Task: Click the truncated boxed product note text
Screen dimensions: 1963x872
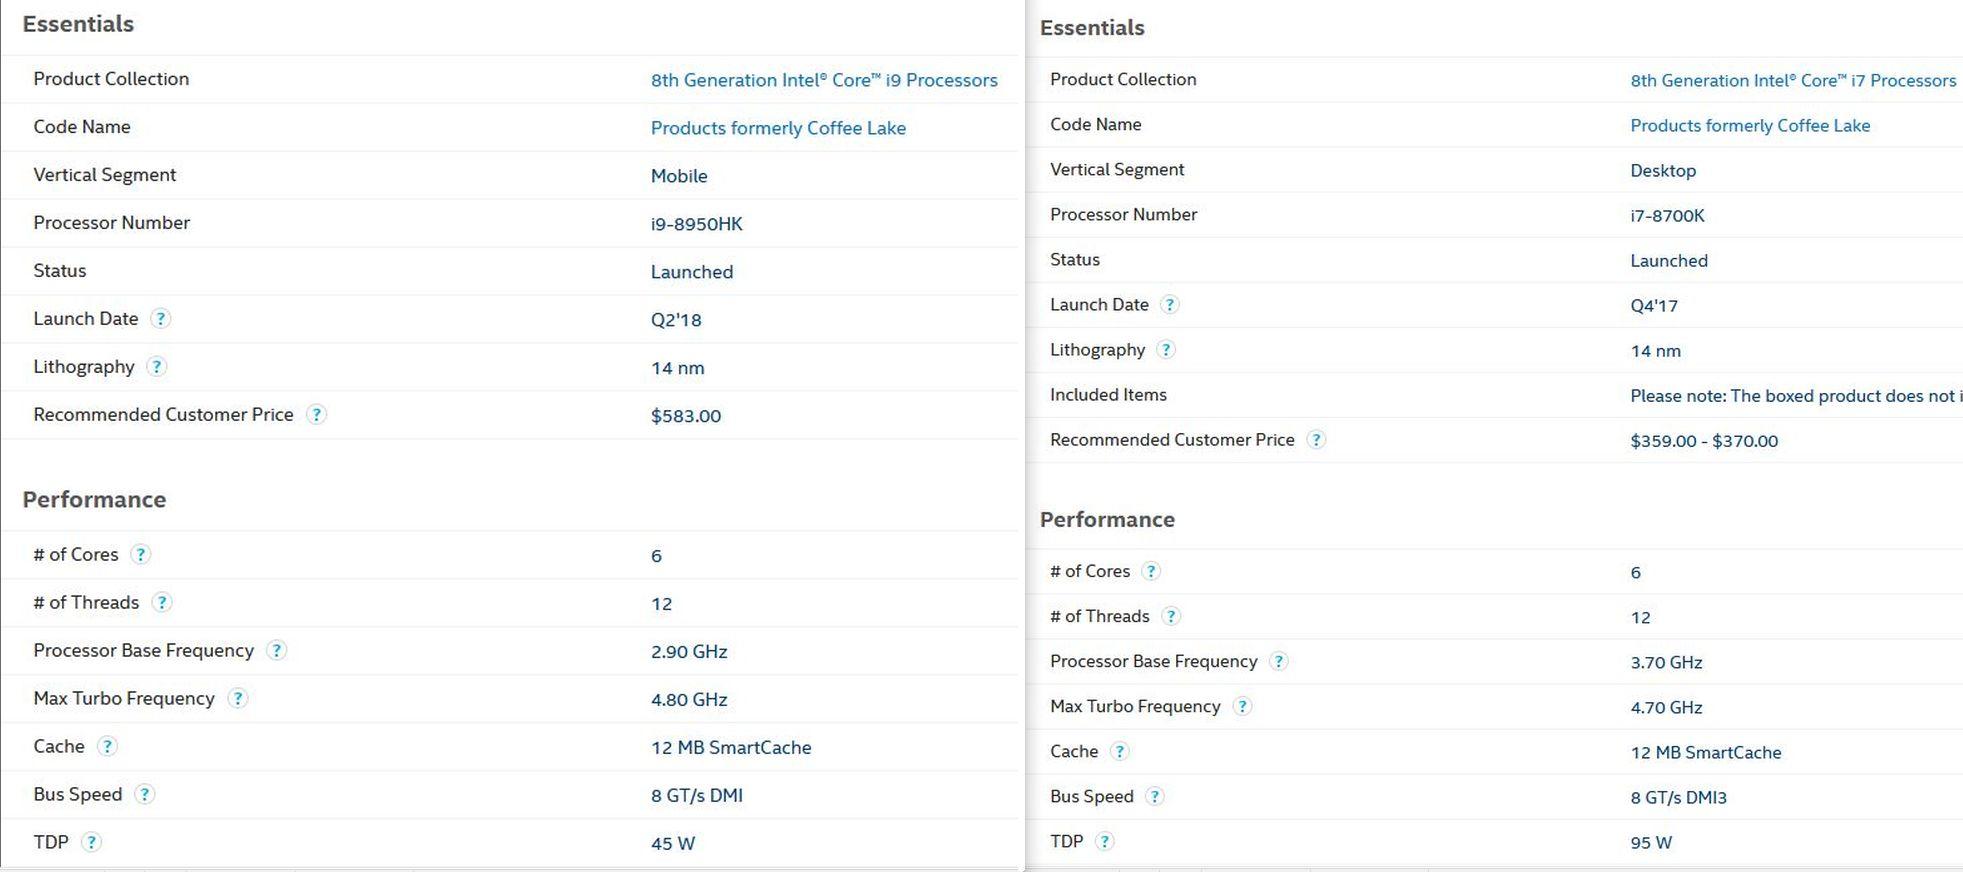Action: 1795,396
